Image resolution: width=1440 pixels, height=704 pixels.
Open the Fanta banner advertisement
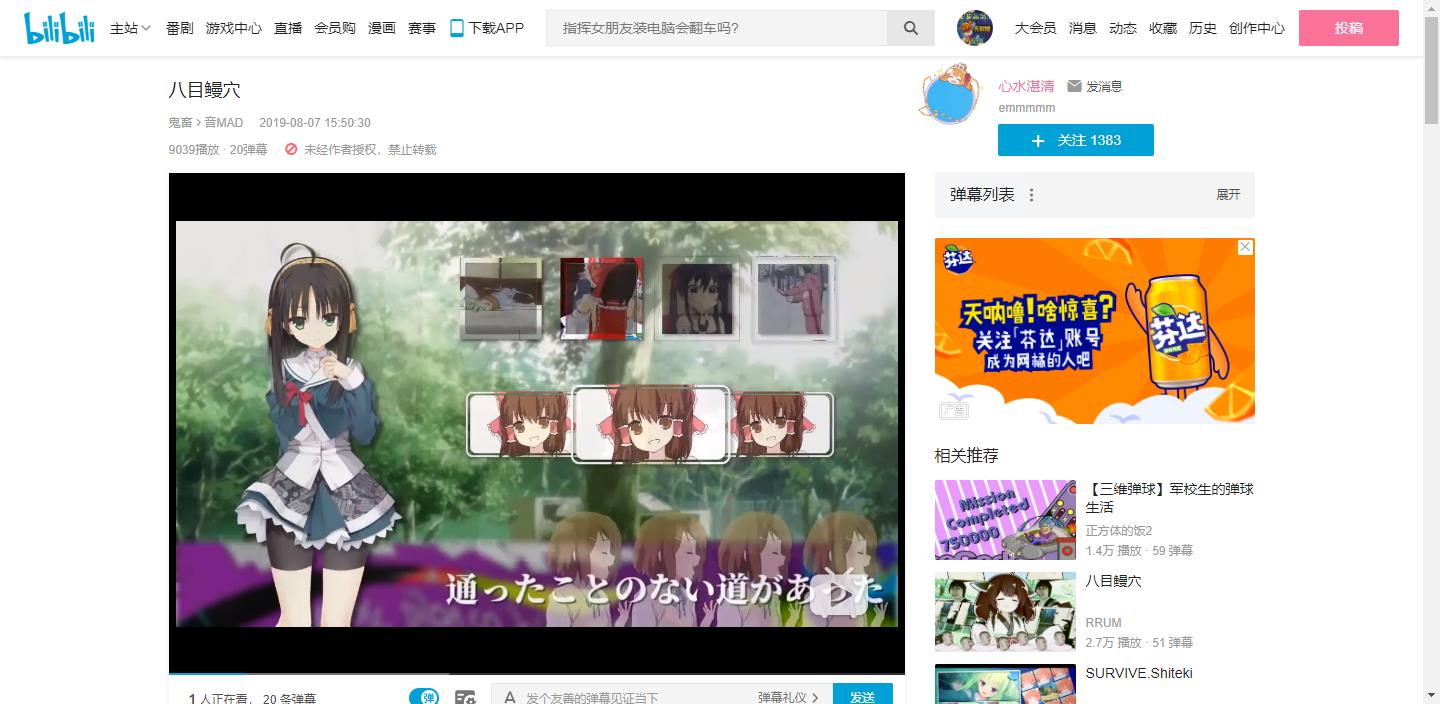click(1095, 331)
